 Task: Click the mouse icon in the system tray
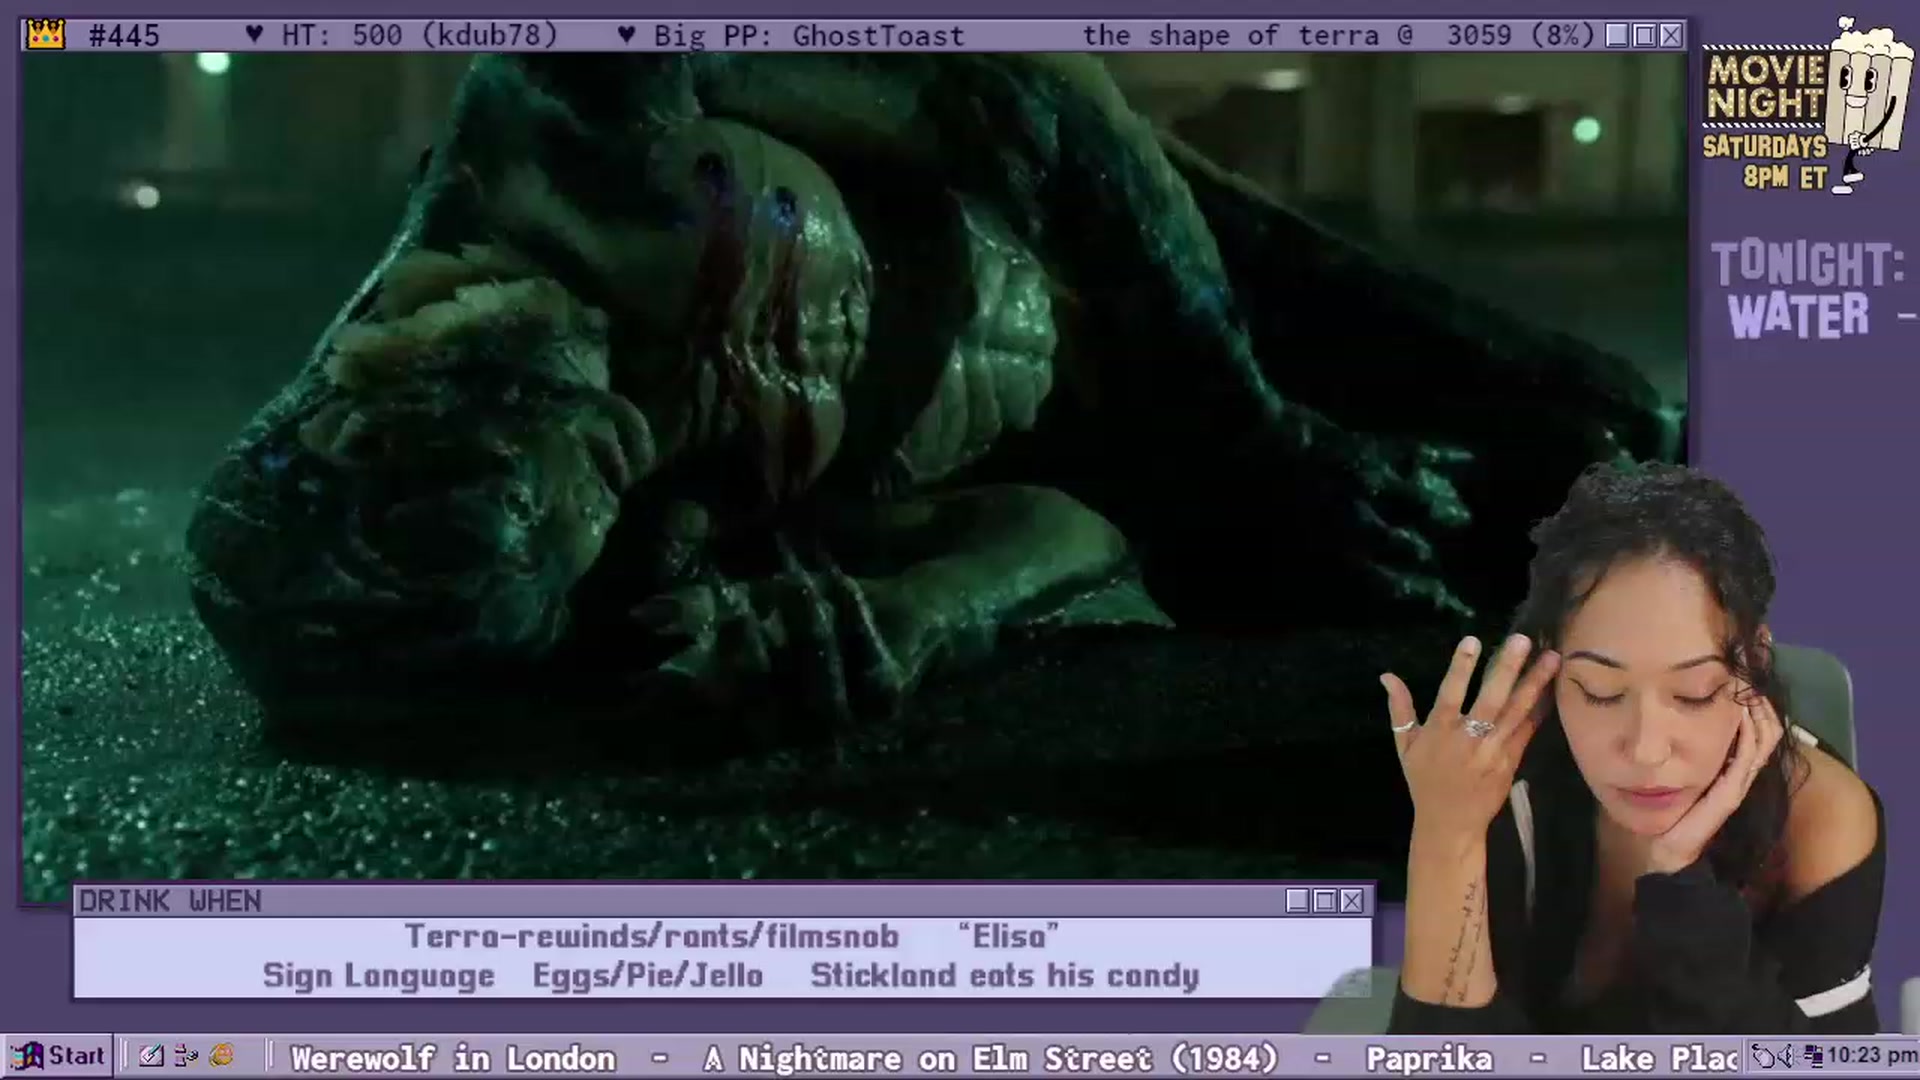[1764, 1056]
